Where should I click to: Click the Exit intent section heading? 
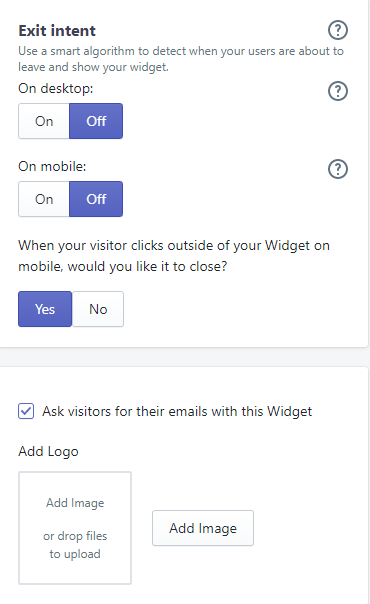pyautogui.click(x=57, y=31)
